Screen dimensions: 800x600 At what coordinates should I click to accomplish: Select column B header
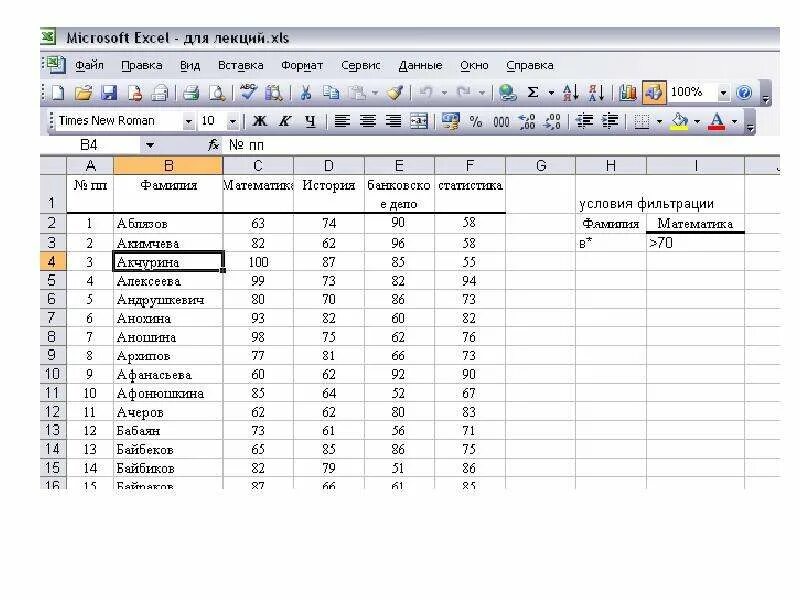168,165
